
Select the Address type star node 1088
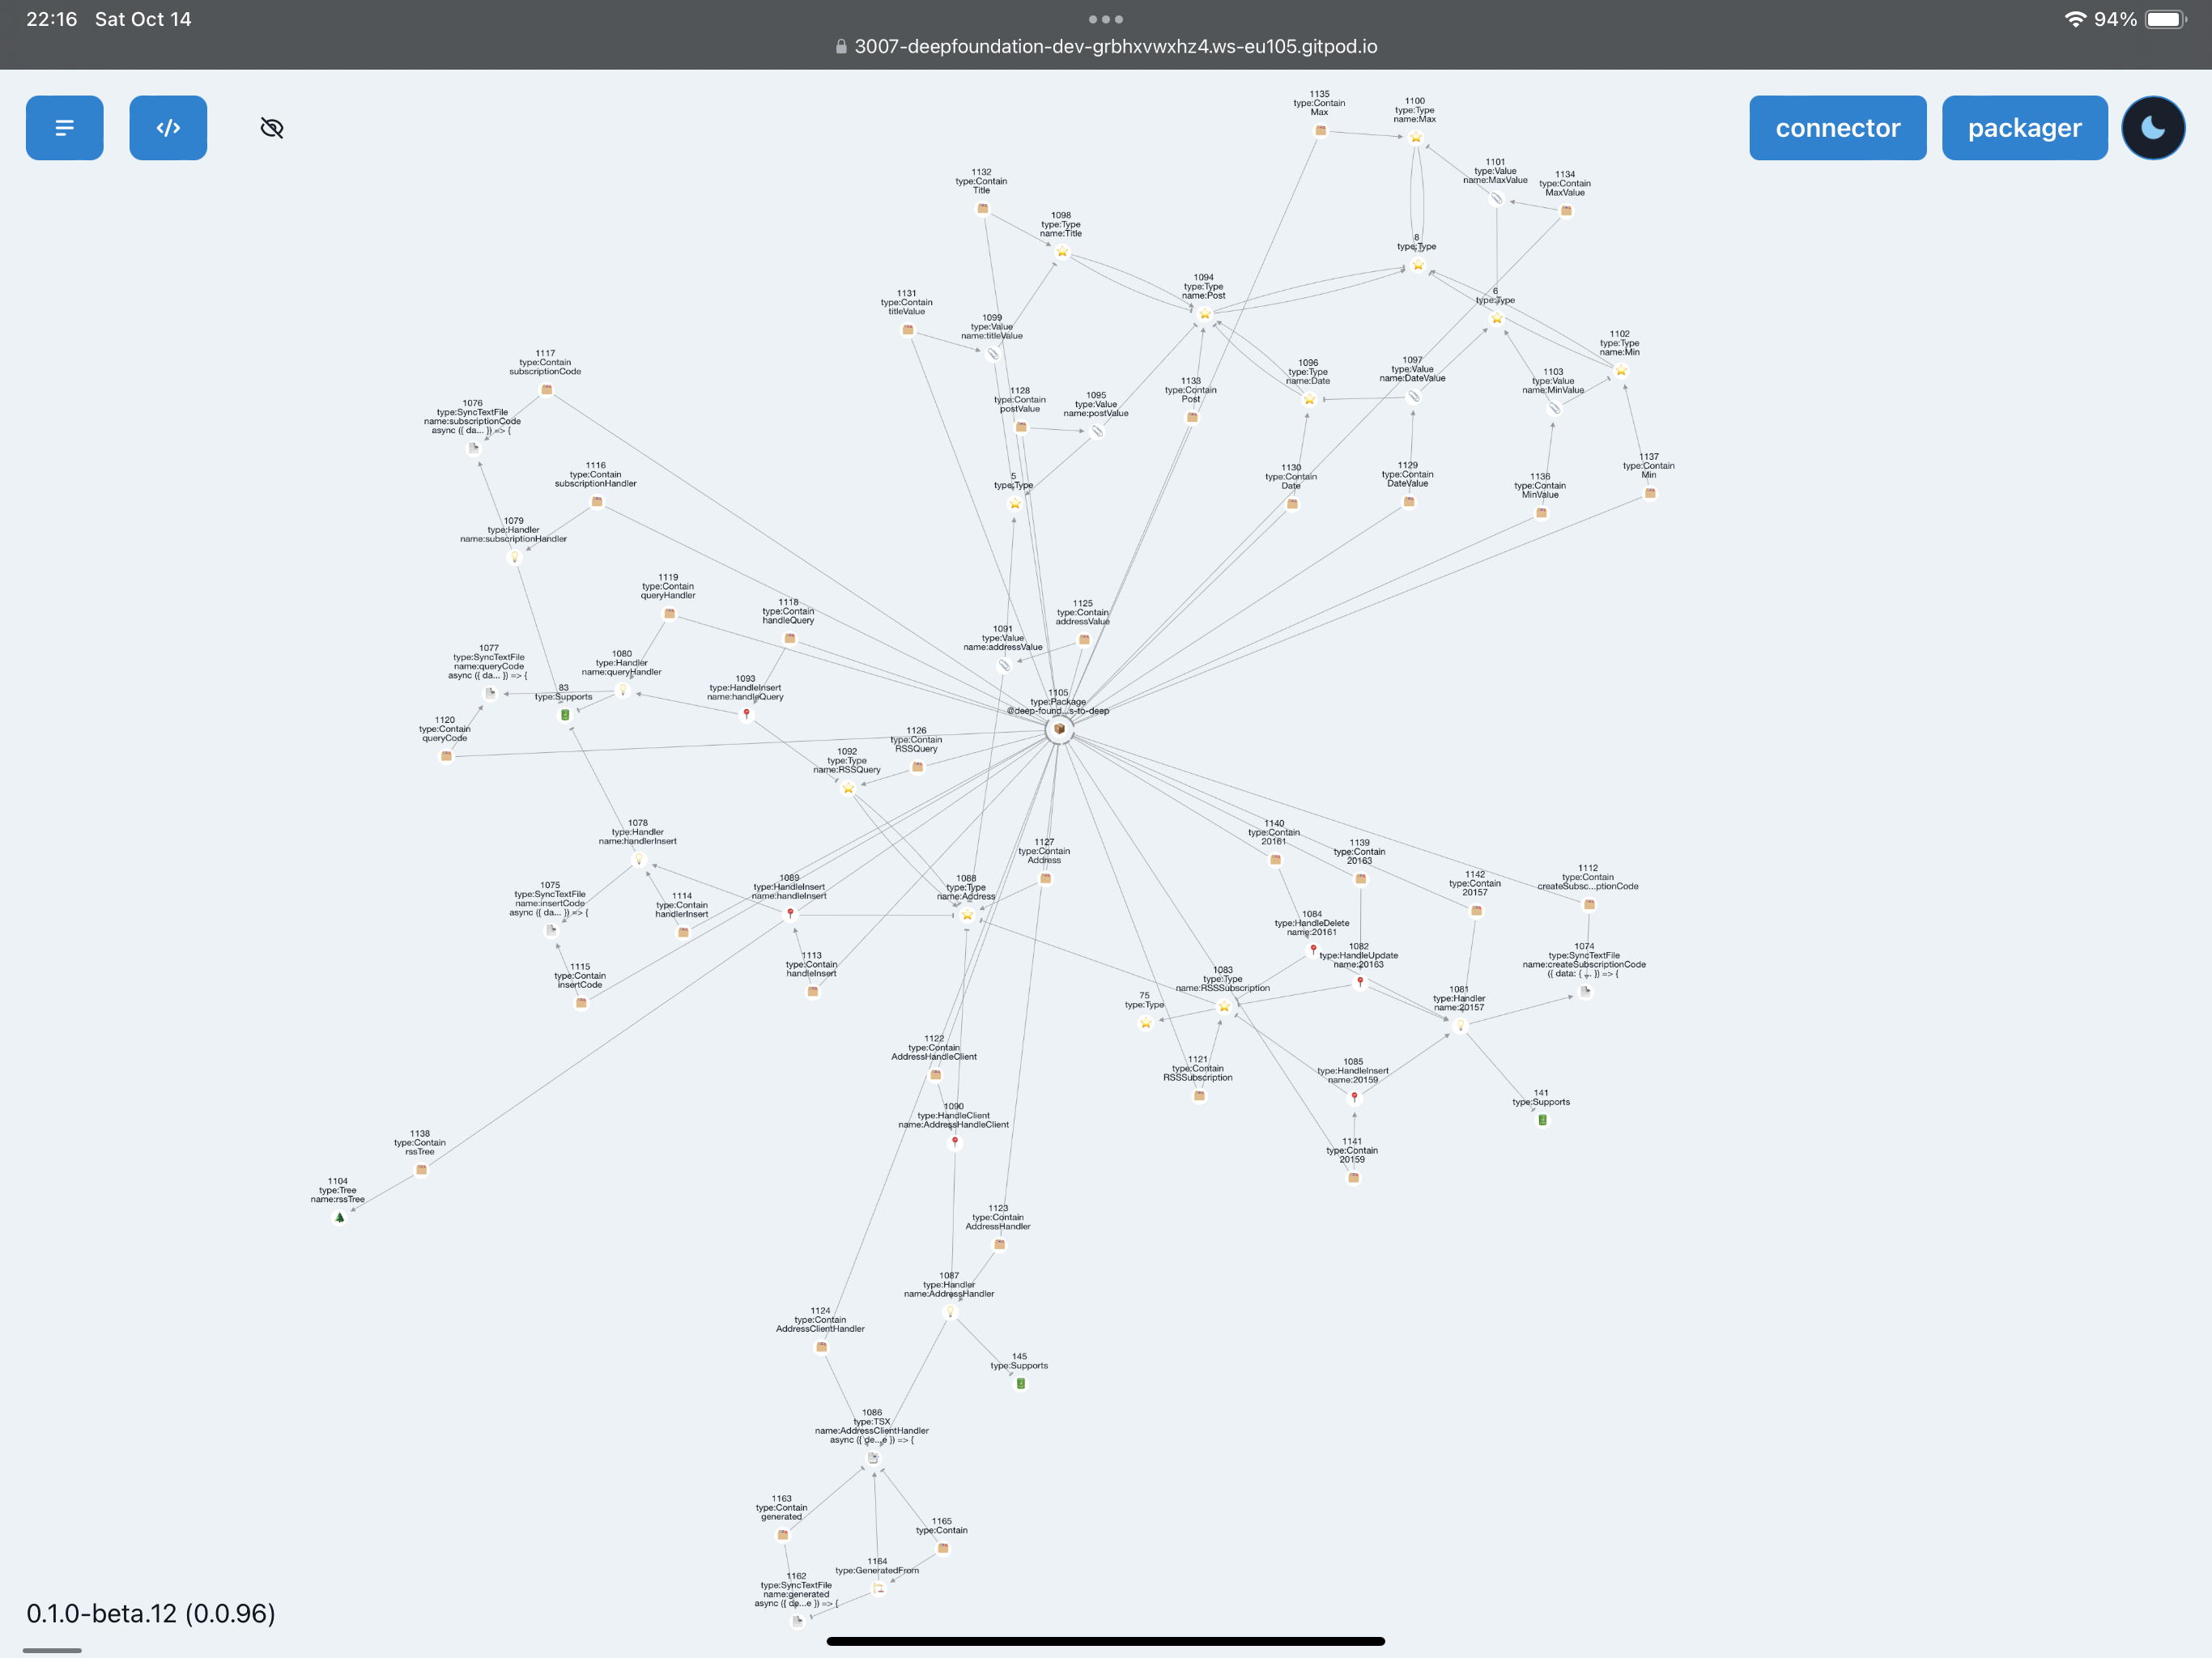click(x=967, y=915)
